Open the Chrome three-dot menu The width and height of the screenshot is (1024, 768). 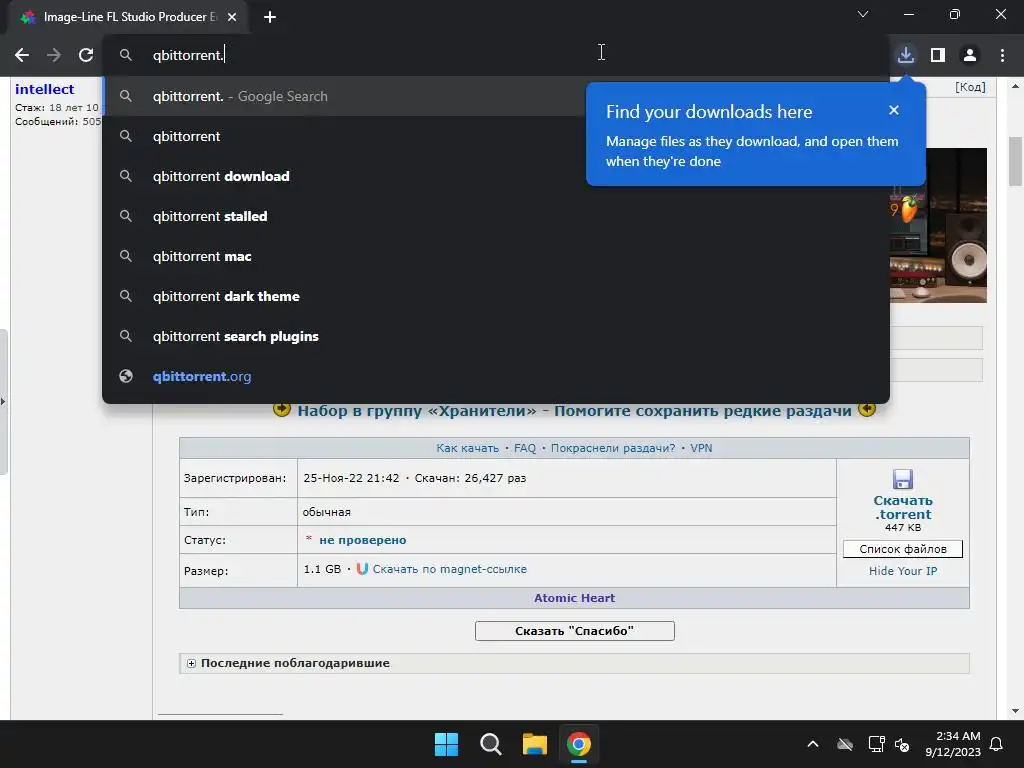pos(1002,56)
